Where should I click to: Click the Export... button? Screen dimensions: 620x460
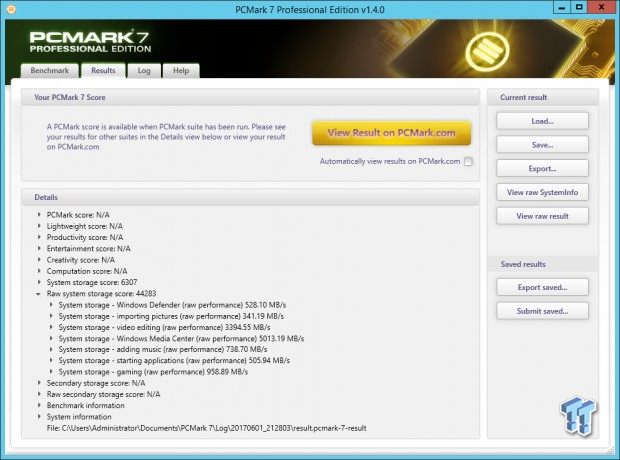[x=542, y=168]
